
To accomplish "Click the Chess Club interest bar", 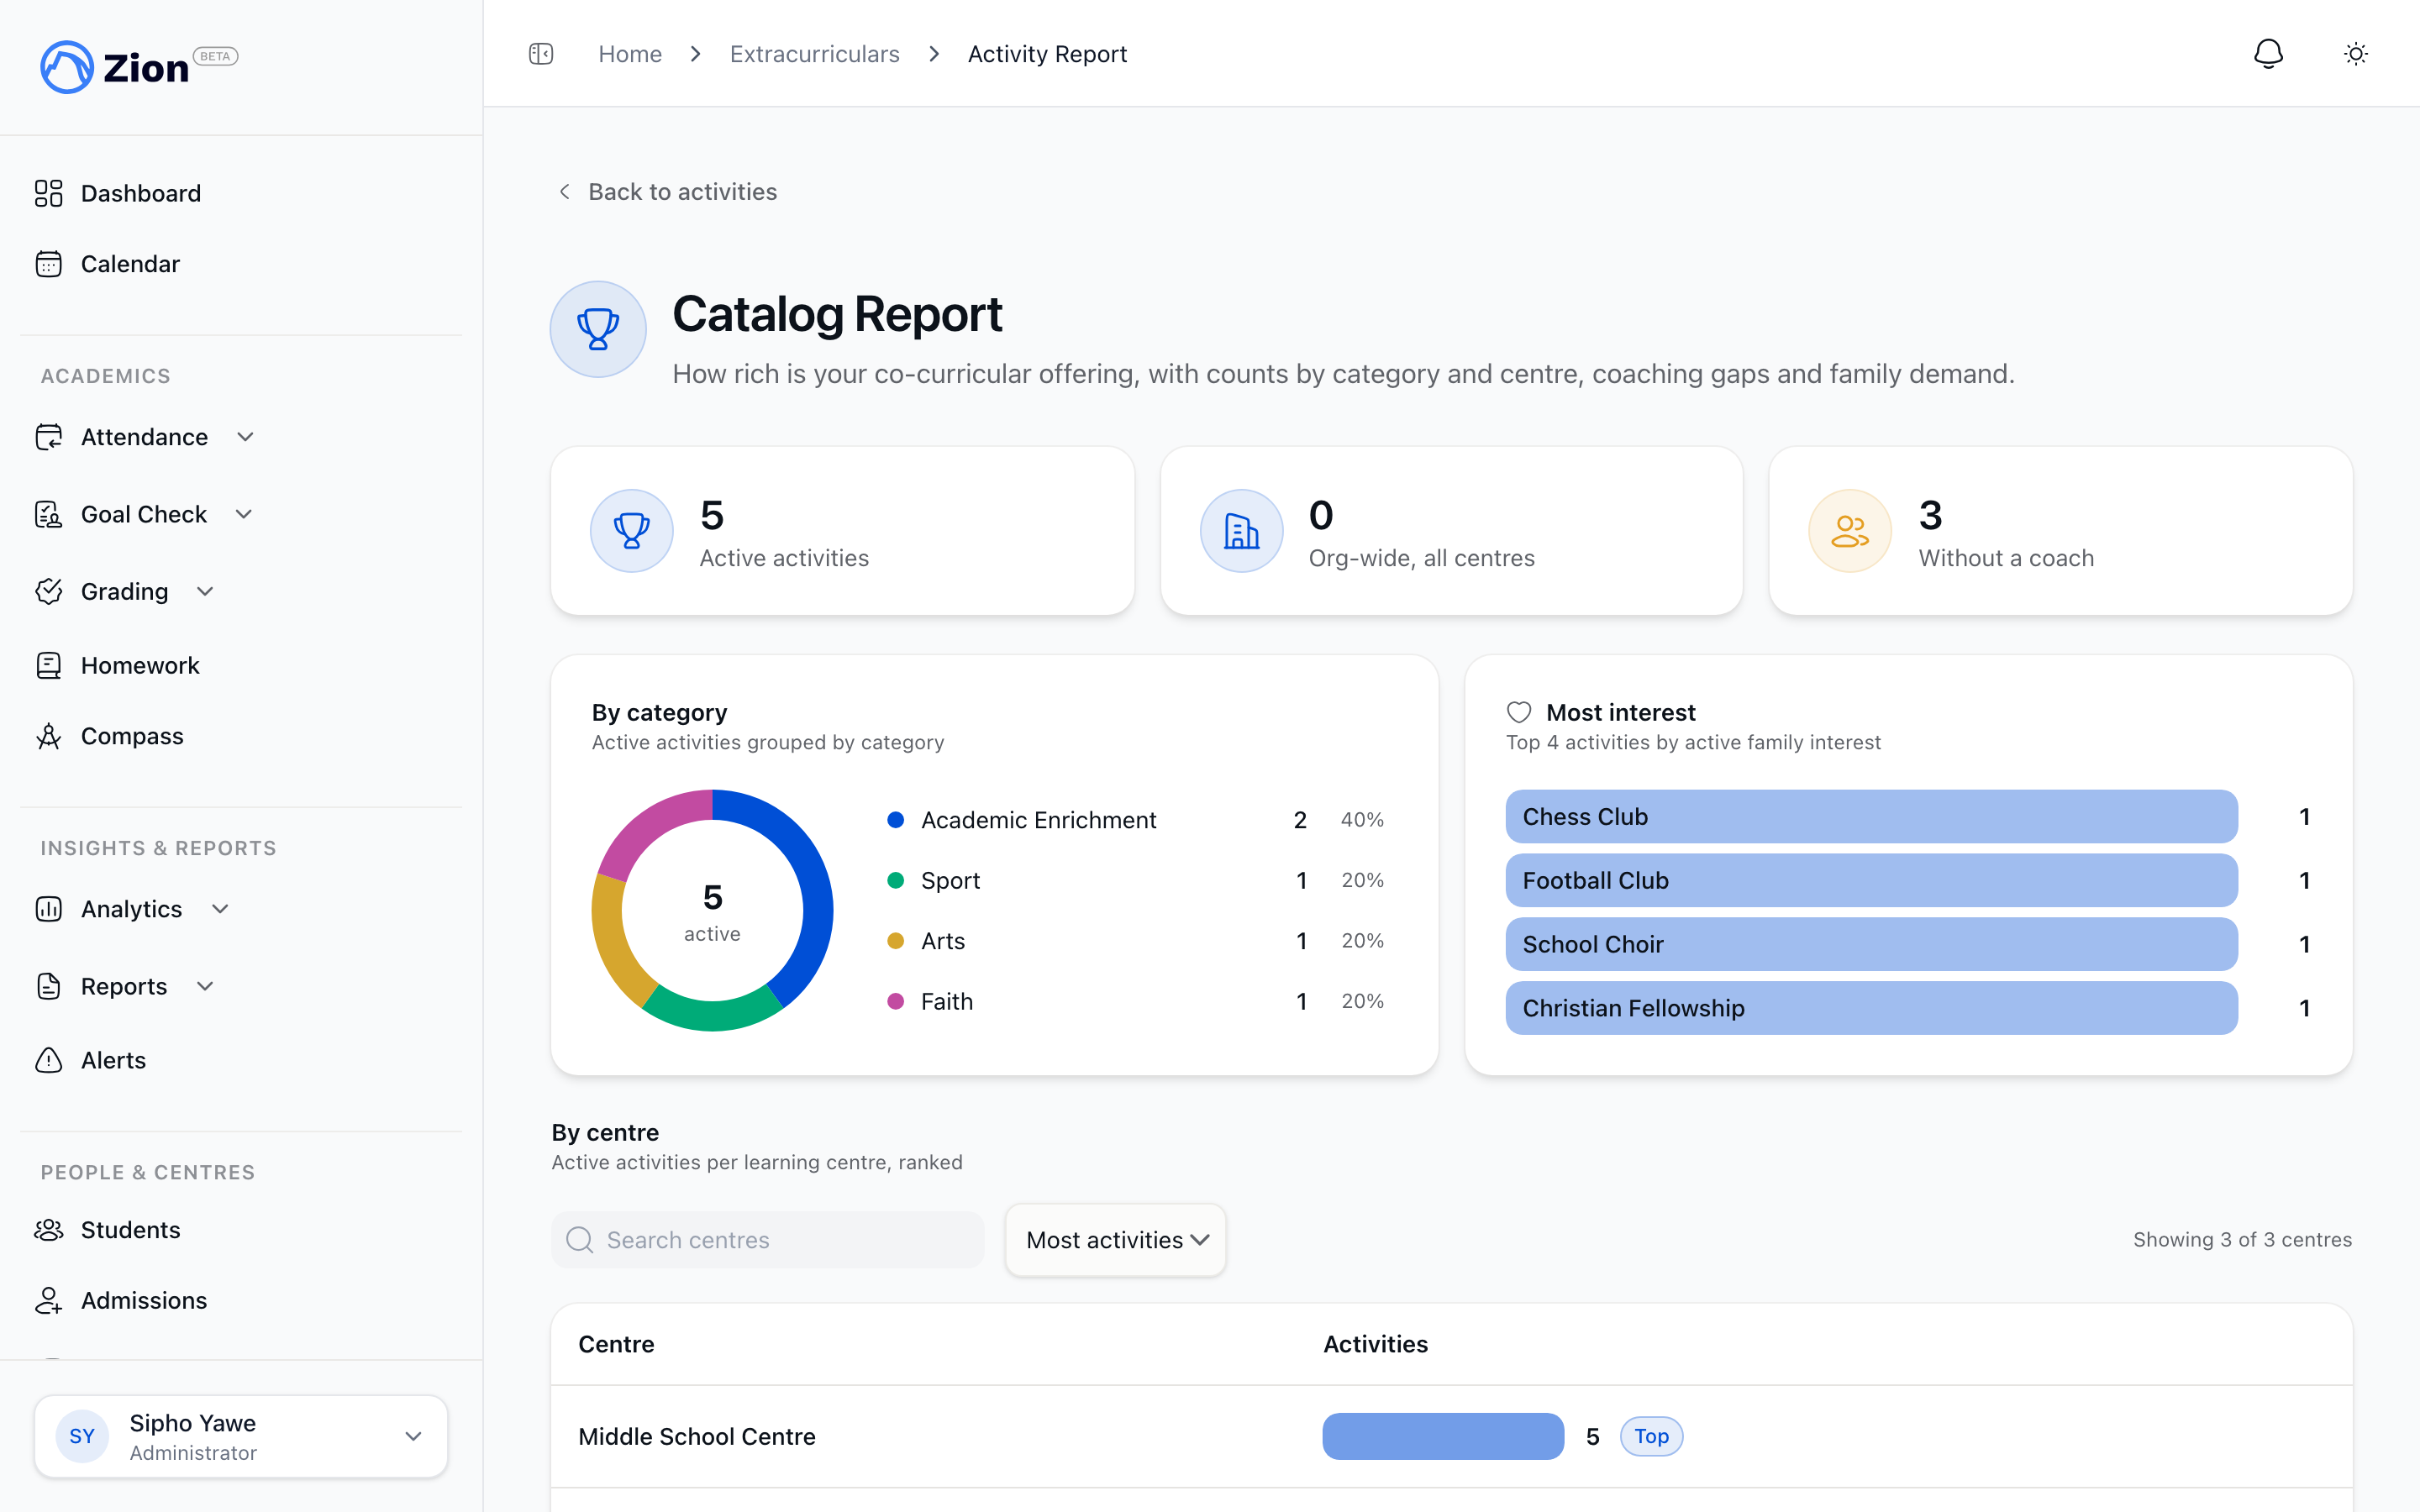I will pos(1871,817).
